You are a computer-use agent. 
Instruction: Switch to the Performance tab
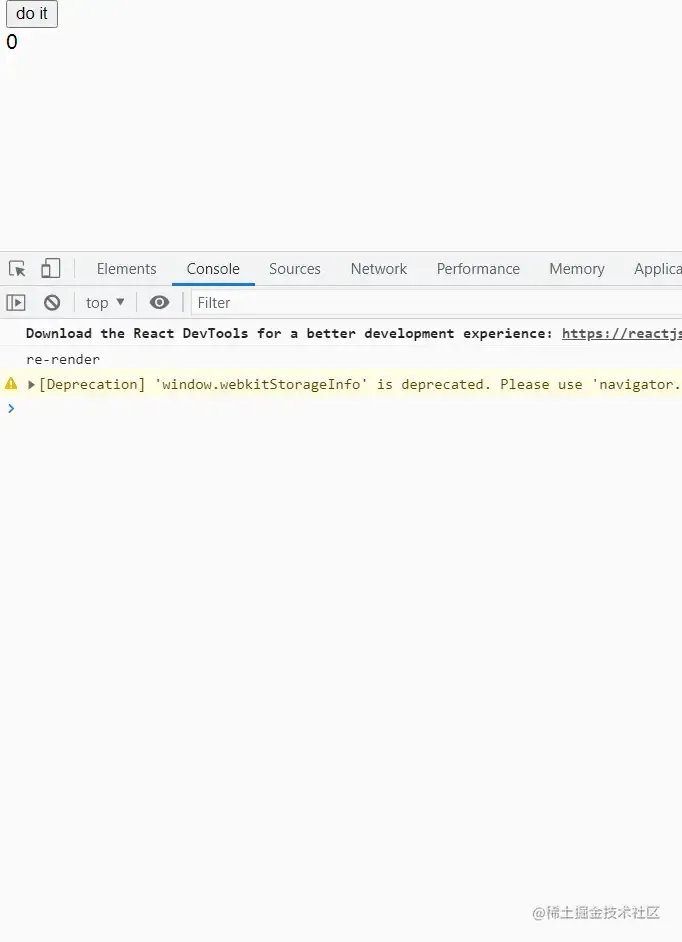click(x=478, y=269)
